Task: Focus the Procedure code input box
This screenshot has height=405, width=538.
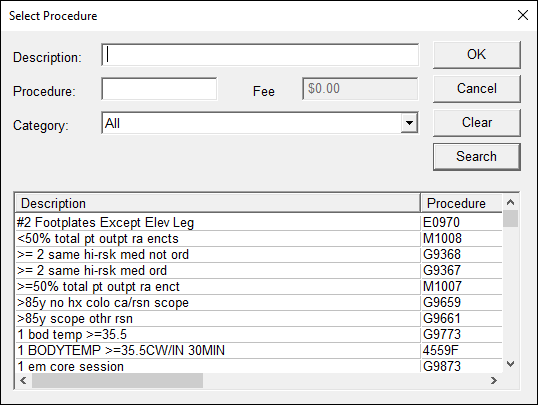Action: pyautogui.click(x=159, y=89)
